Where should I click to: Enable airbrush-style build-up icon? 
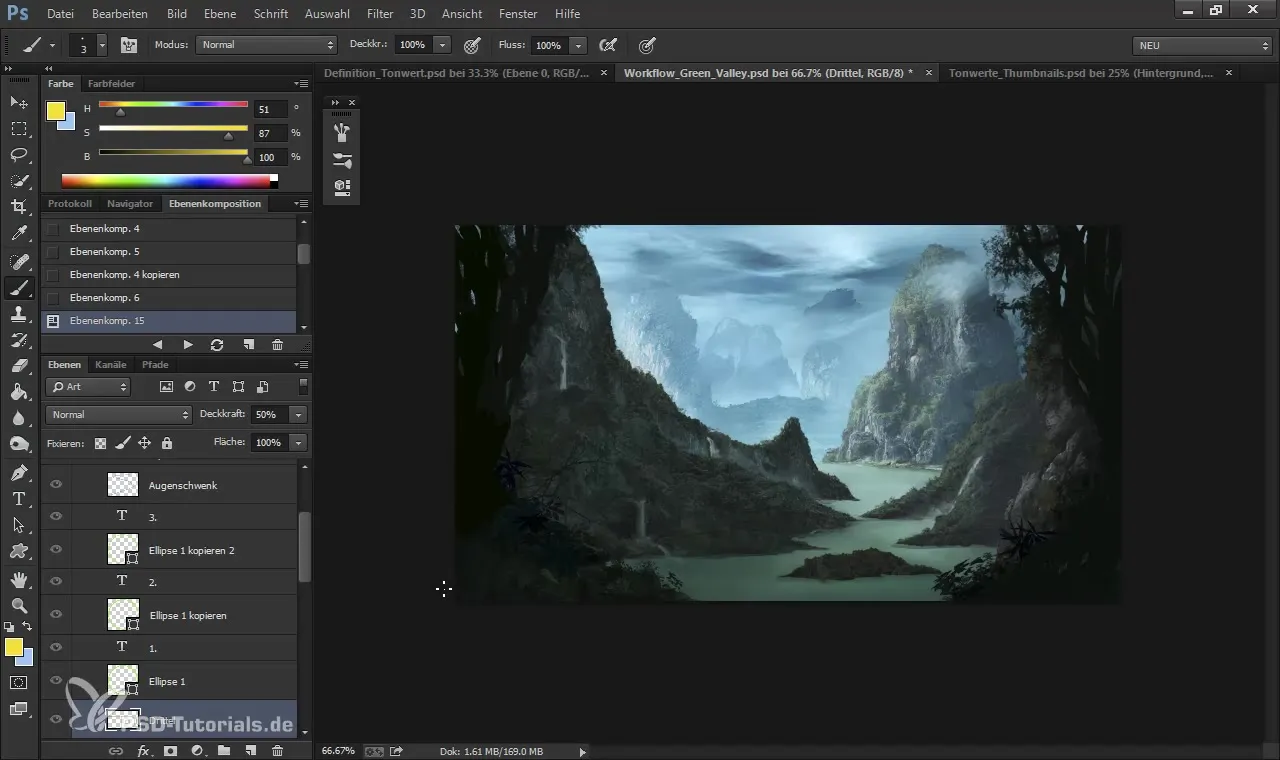pos(607,45)
